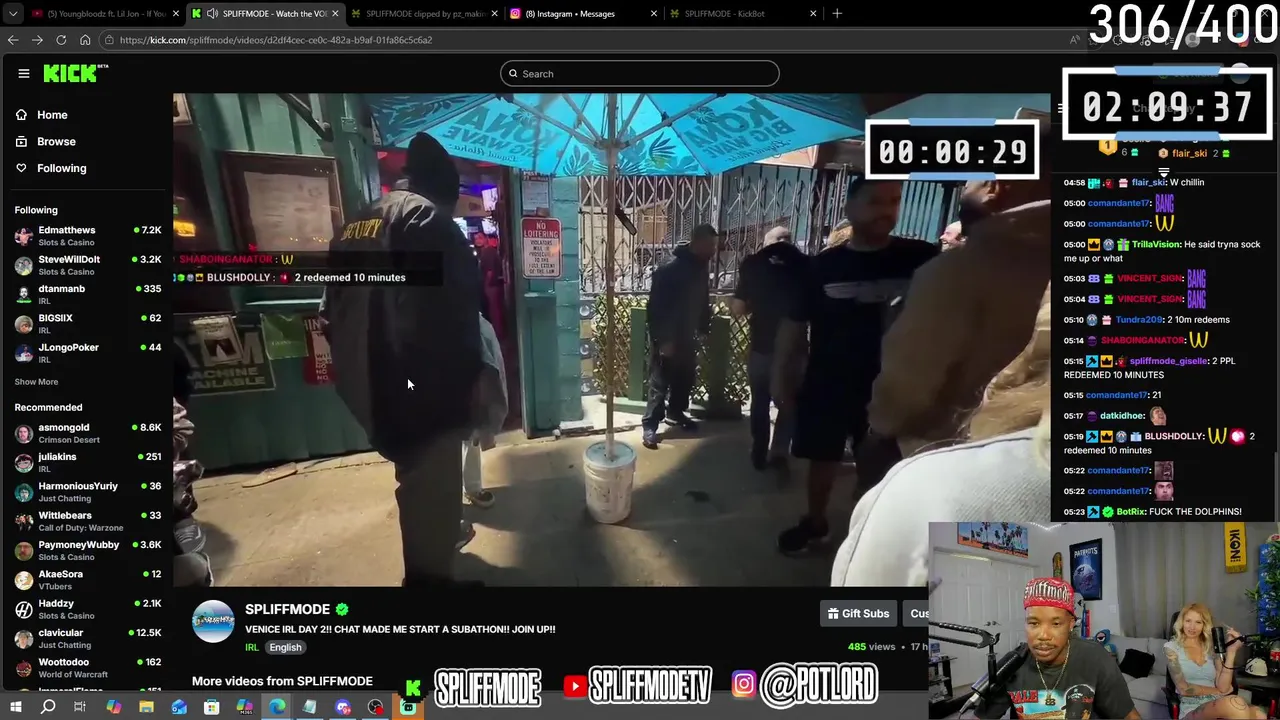Open Windows taskbar search

[x=47, y=708]
